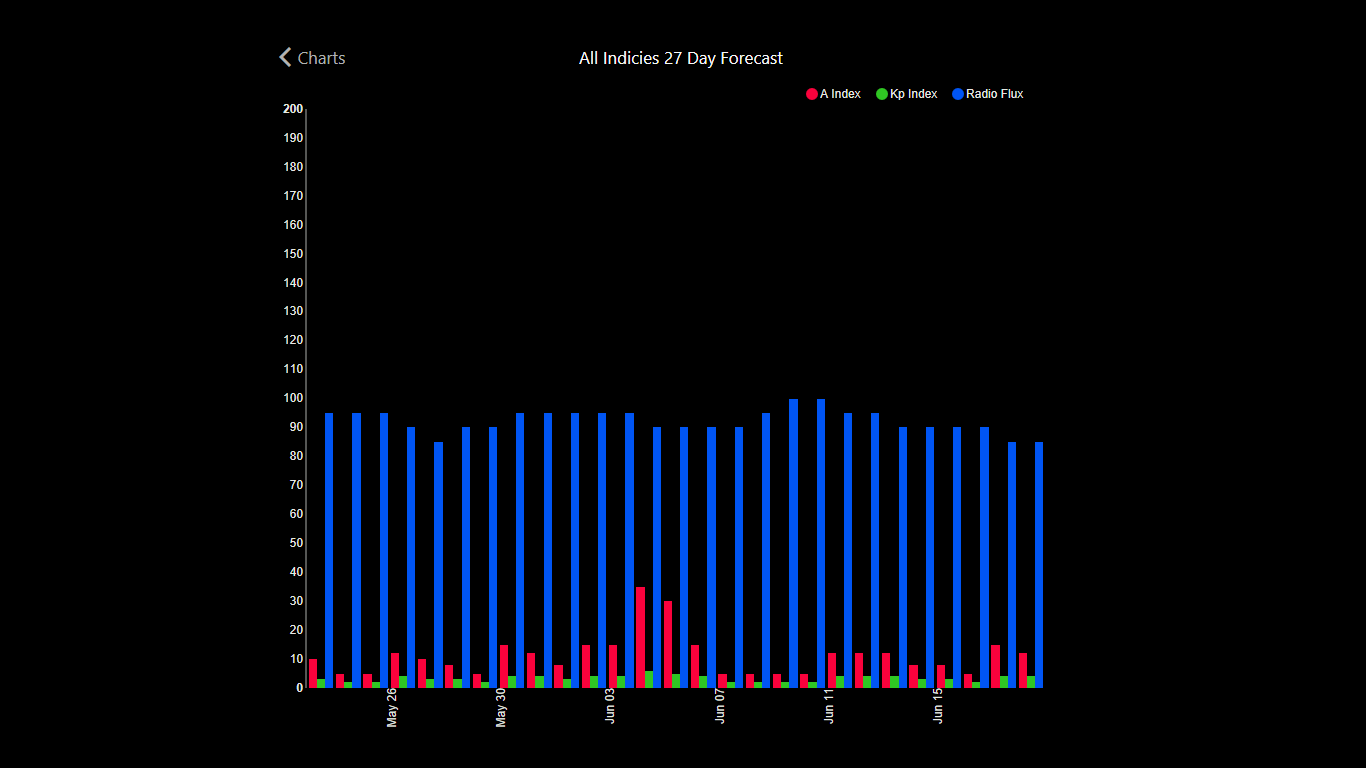This screenshot has height=768, width=1366.
Task: Click the blue Radio Flux legend dot
Action: point(958,94)
